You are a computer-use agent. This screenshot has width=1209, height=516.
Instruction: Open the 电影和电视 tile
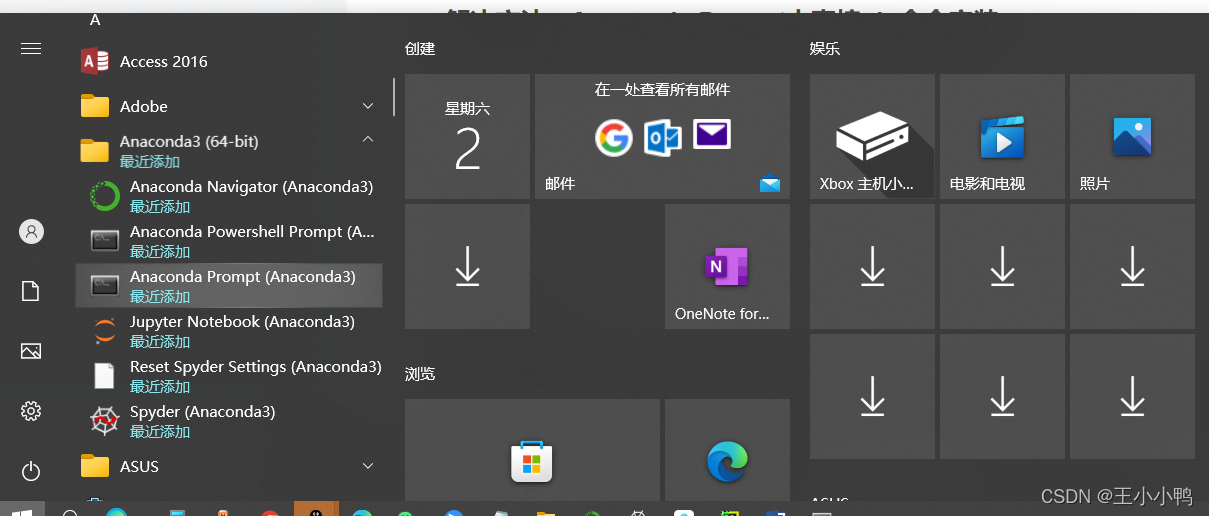pos(1002,136)
